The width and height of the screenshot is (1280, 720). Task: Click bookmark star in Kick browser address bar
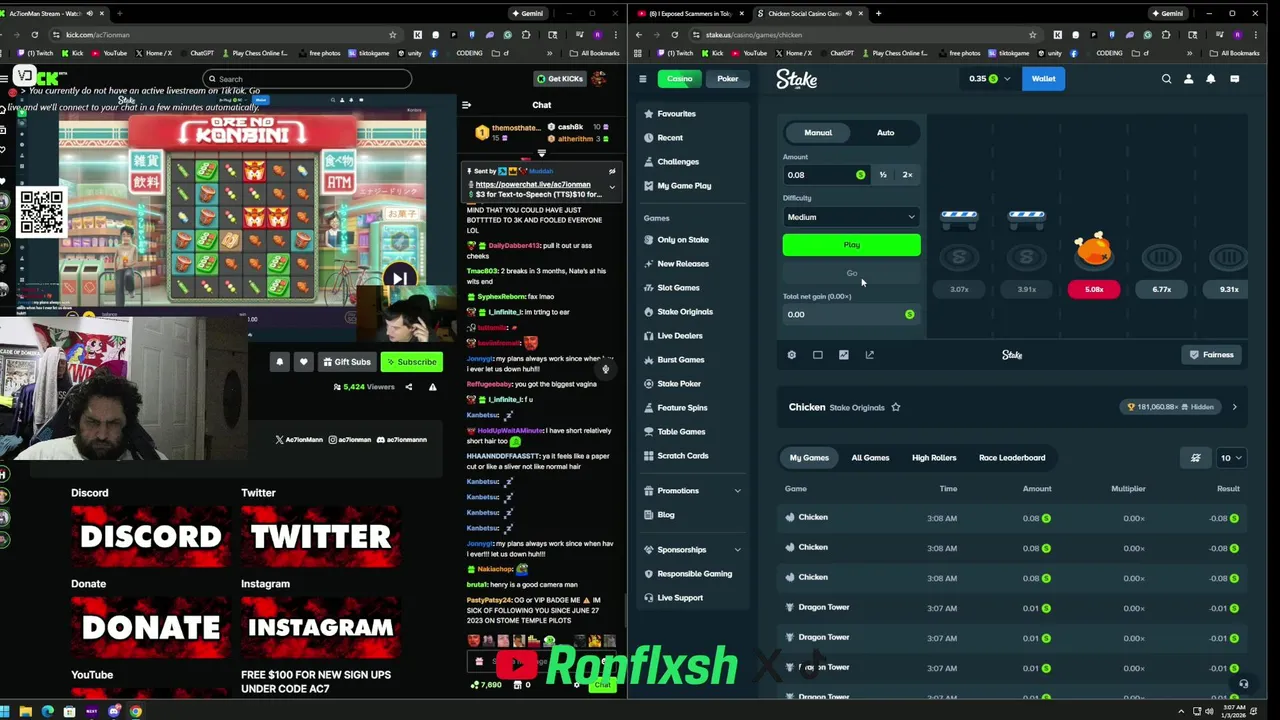(393, 35)
